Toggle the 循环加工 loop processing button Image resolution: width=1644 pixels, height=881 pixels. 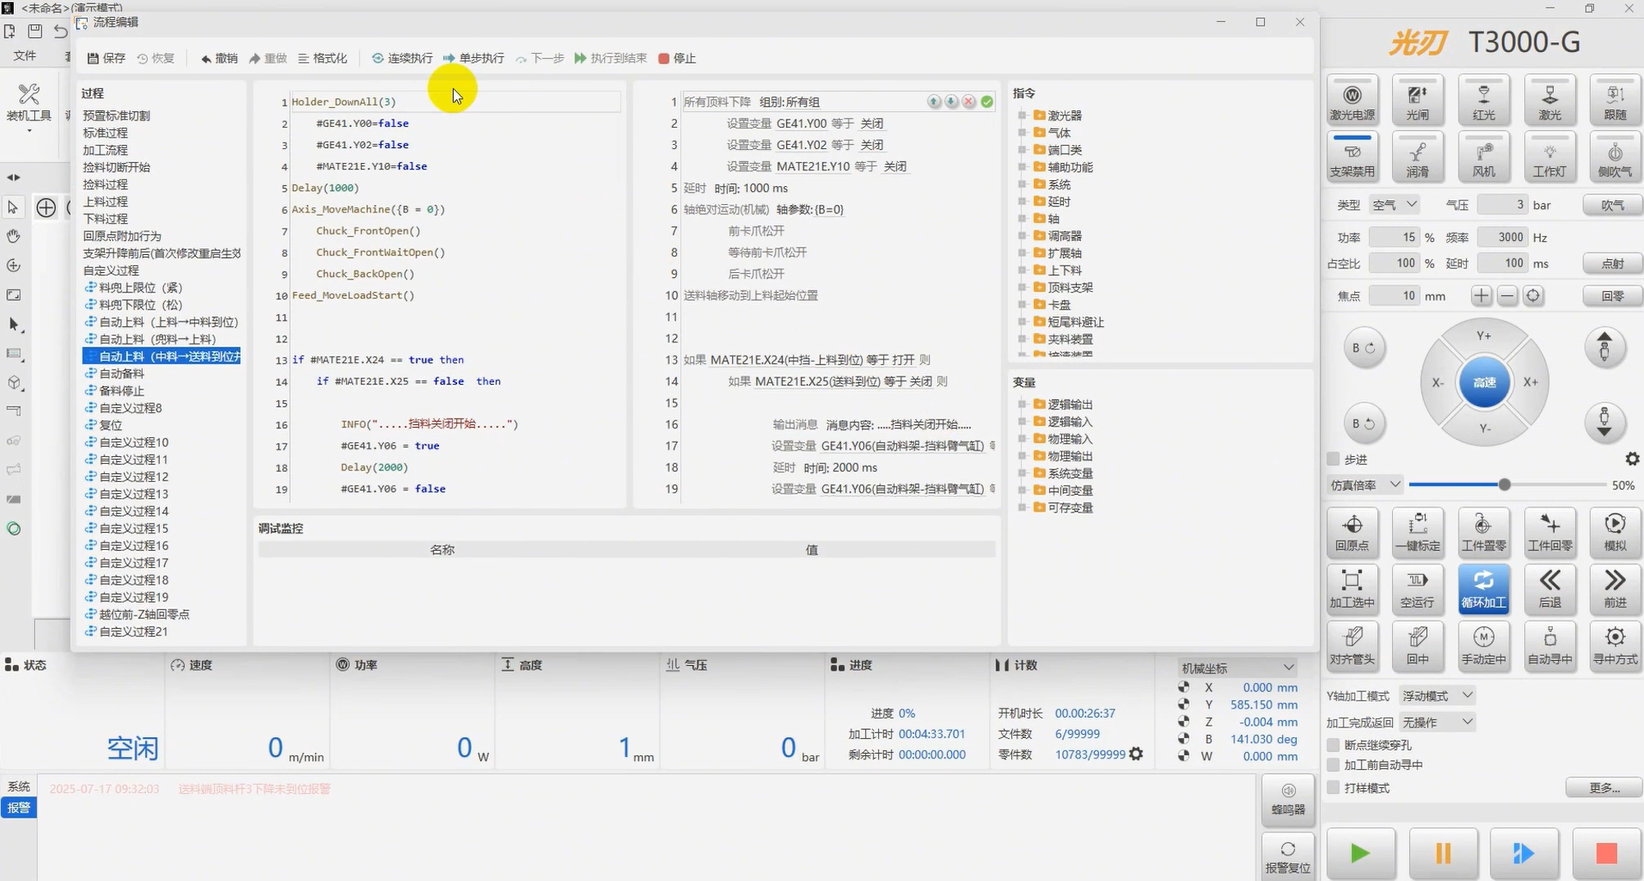[1483, 589]
